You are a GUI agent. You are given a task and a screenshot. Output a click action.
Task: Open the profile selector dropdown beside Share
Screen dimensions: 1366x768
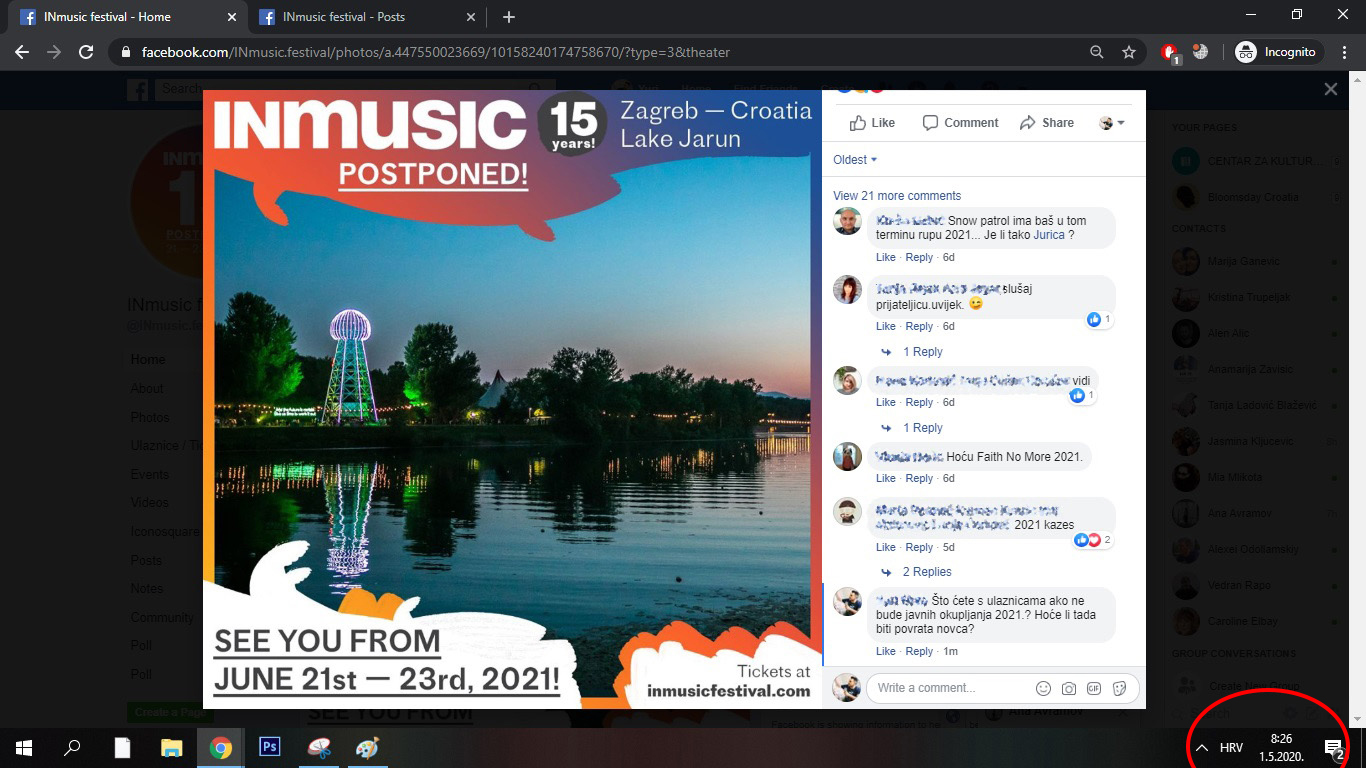[x=1111, y=122]
